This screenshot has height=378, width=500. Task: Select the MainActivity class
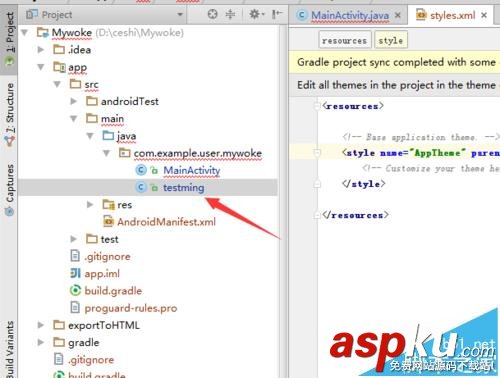pos(192,170)
